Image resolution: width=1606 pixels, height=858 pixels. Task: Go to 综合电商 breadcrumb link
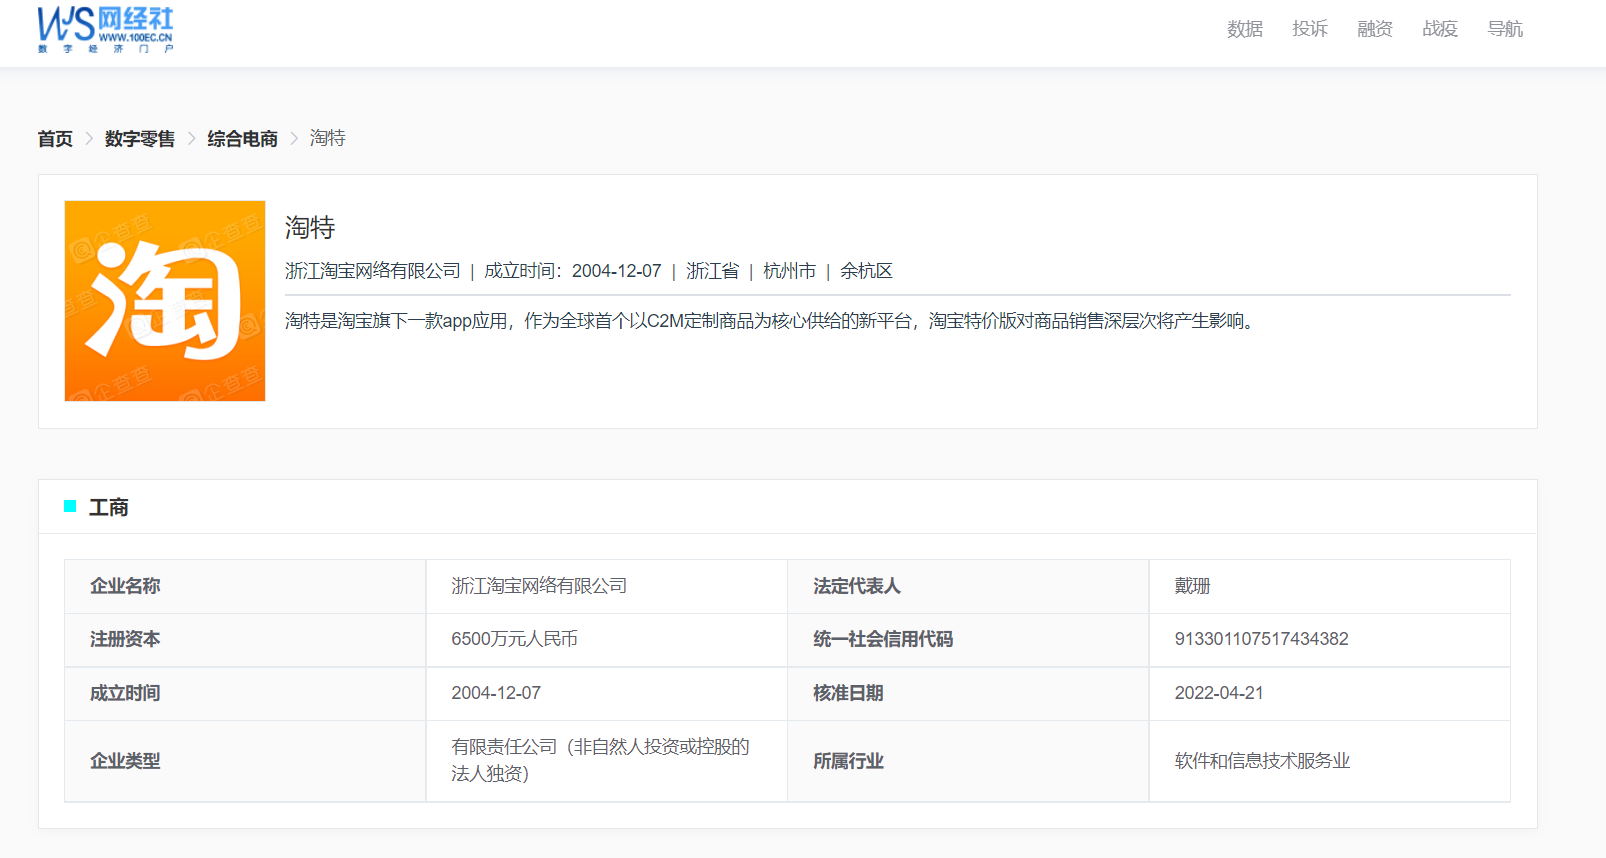[242, 138]
